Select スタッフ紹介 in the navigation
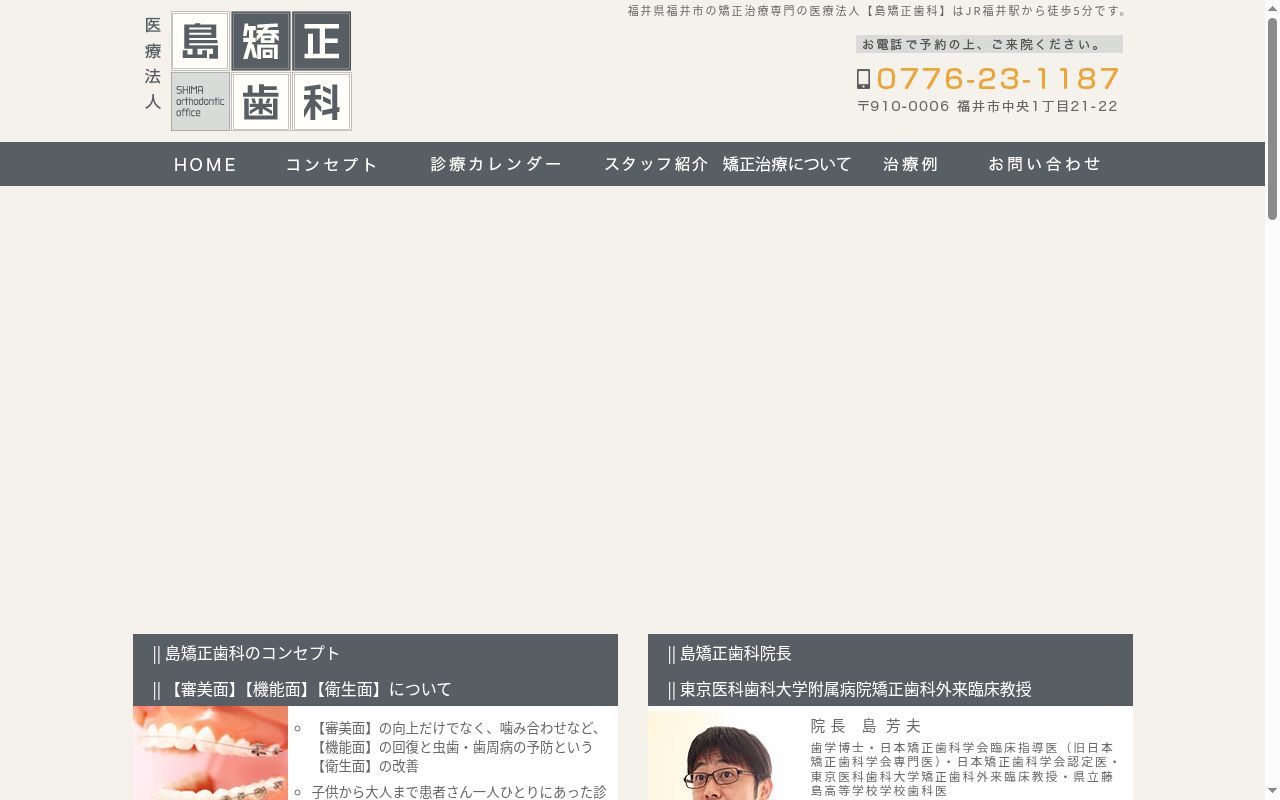 tap(656, 164)
